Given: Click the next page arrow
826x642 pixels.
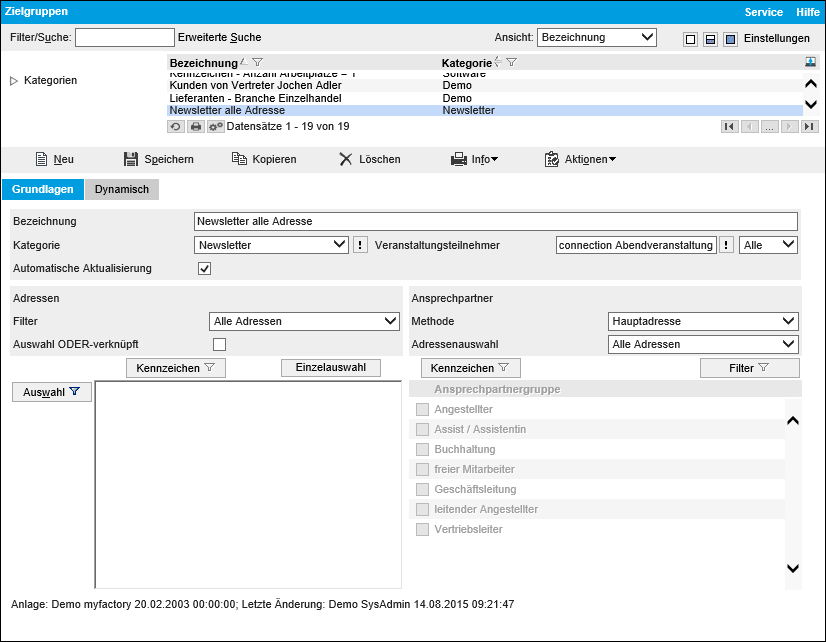Looking at the screenshot, I should (x=790, y=126).
